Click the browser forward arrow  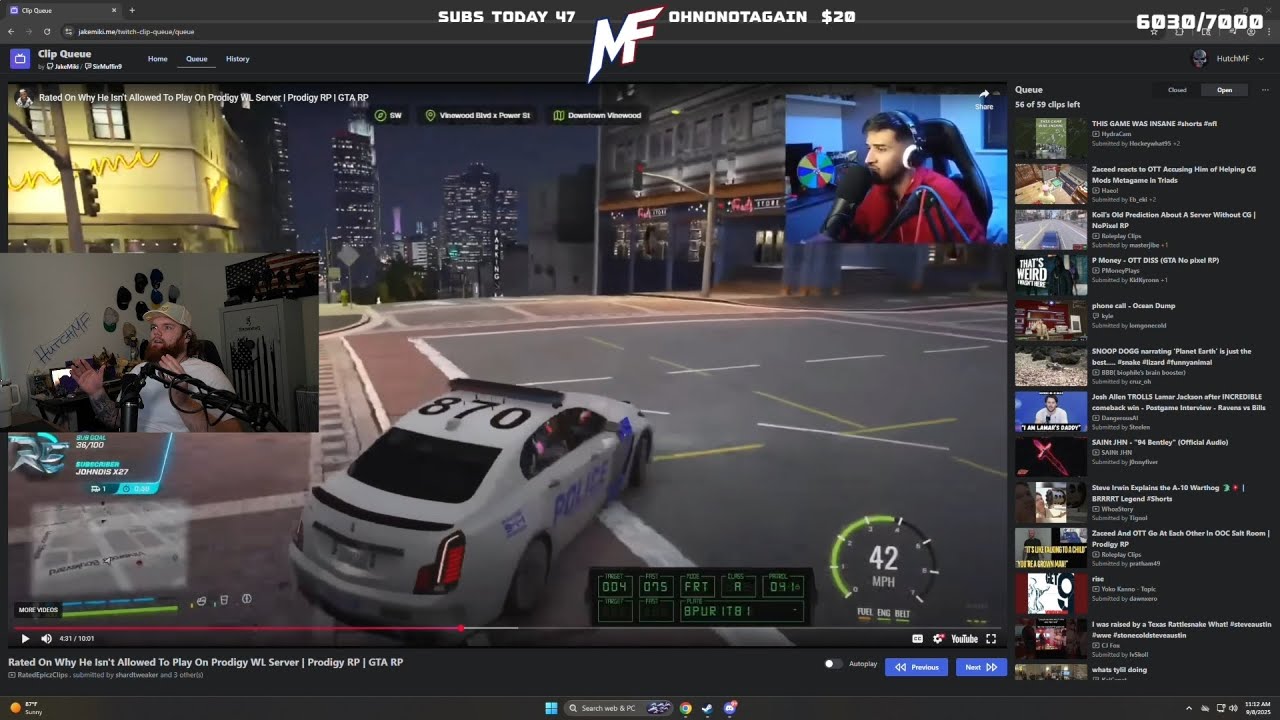29,32
